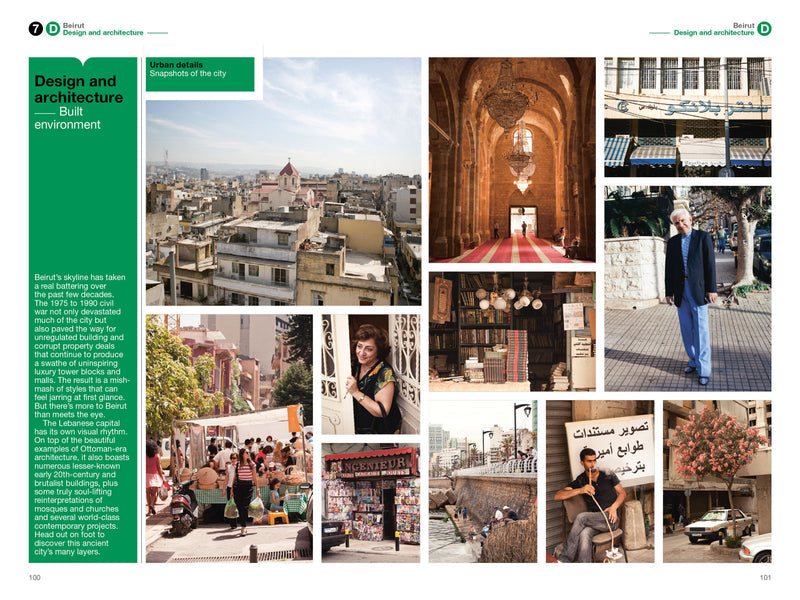Click 'Design and architecture' header at top right
Image resolution: width=800 pixels, height=600 pixels.
click(713, 33)
